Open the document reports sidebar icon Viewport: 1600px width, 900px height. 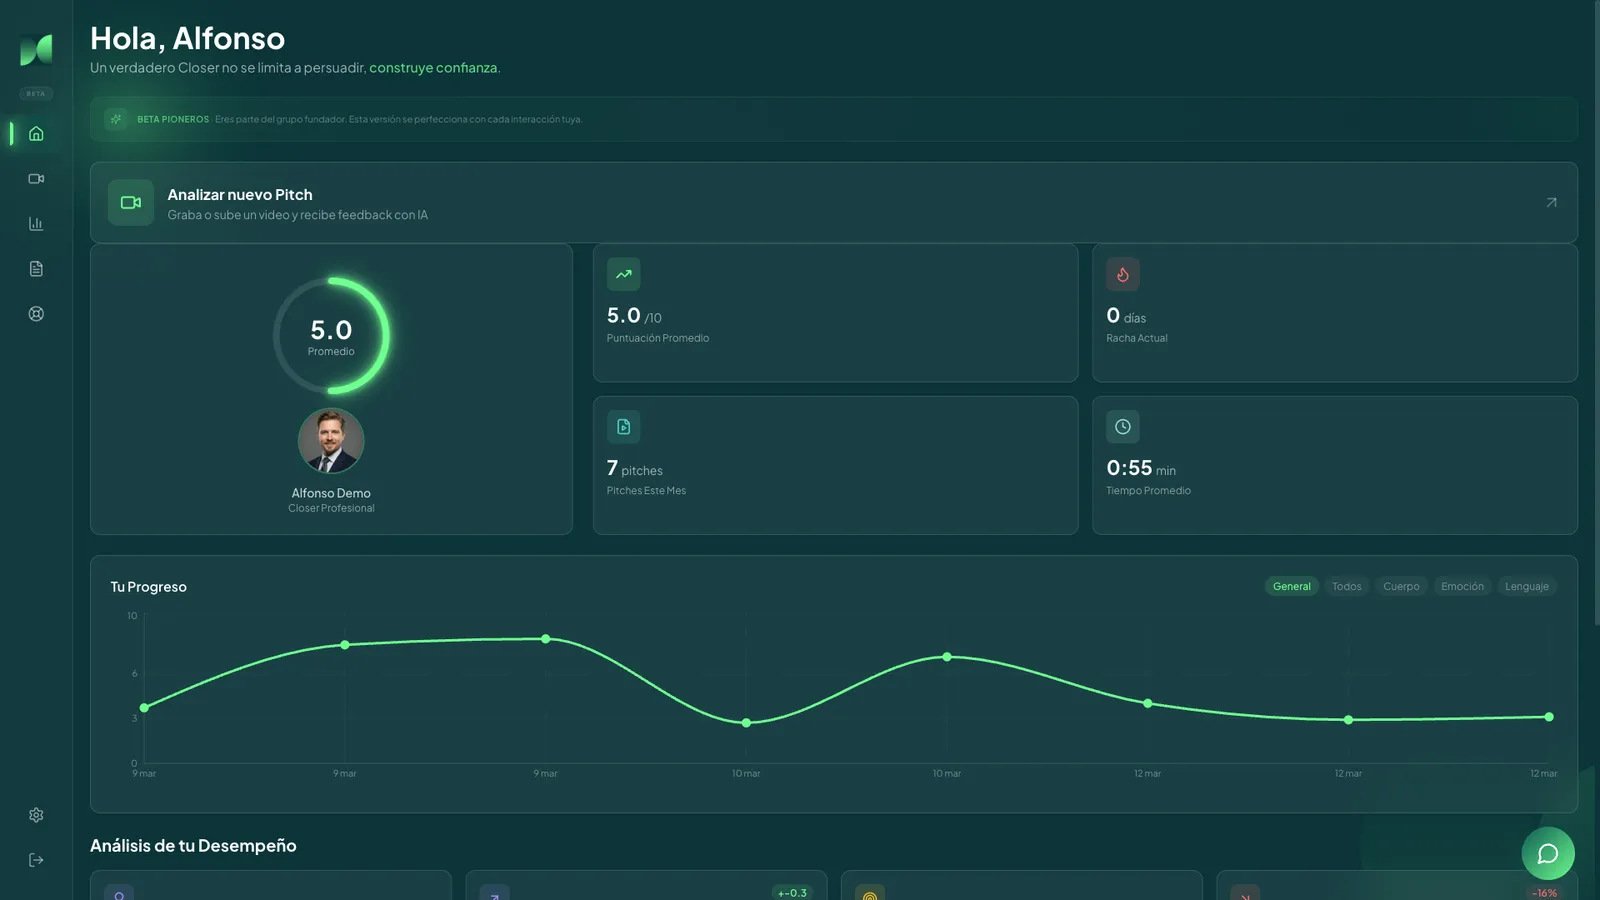pyautogui.click(x=36, y=269)
